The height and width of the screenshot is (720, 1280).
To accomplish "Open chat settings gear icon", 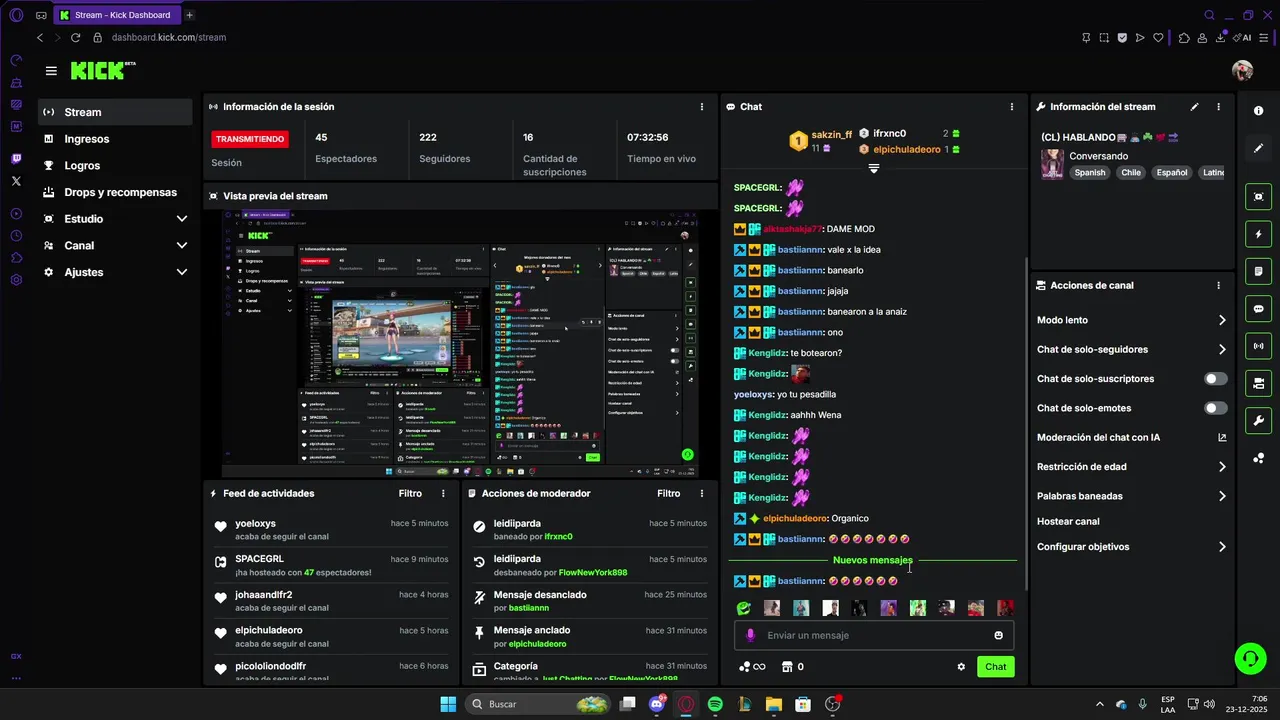I will coord(961,667).
